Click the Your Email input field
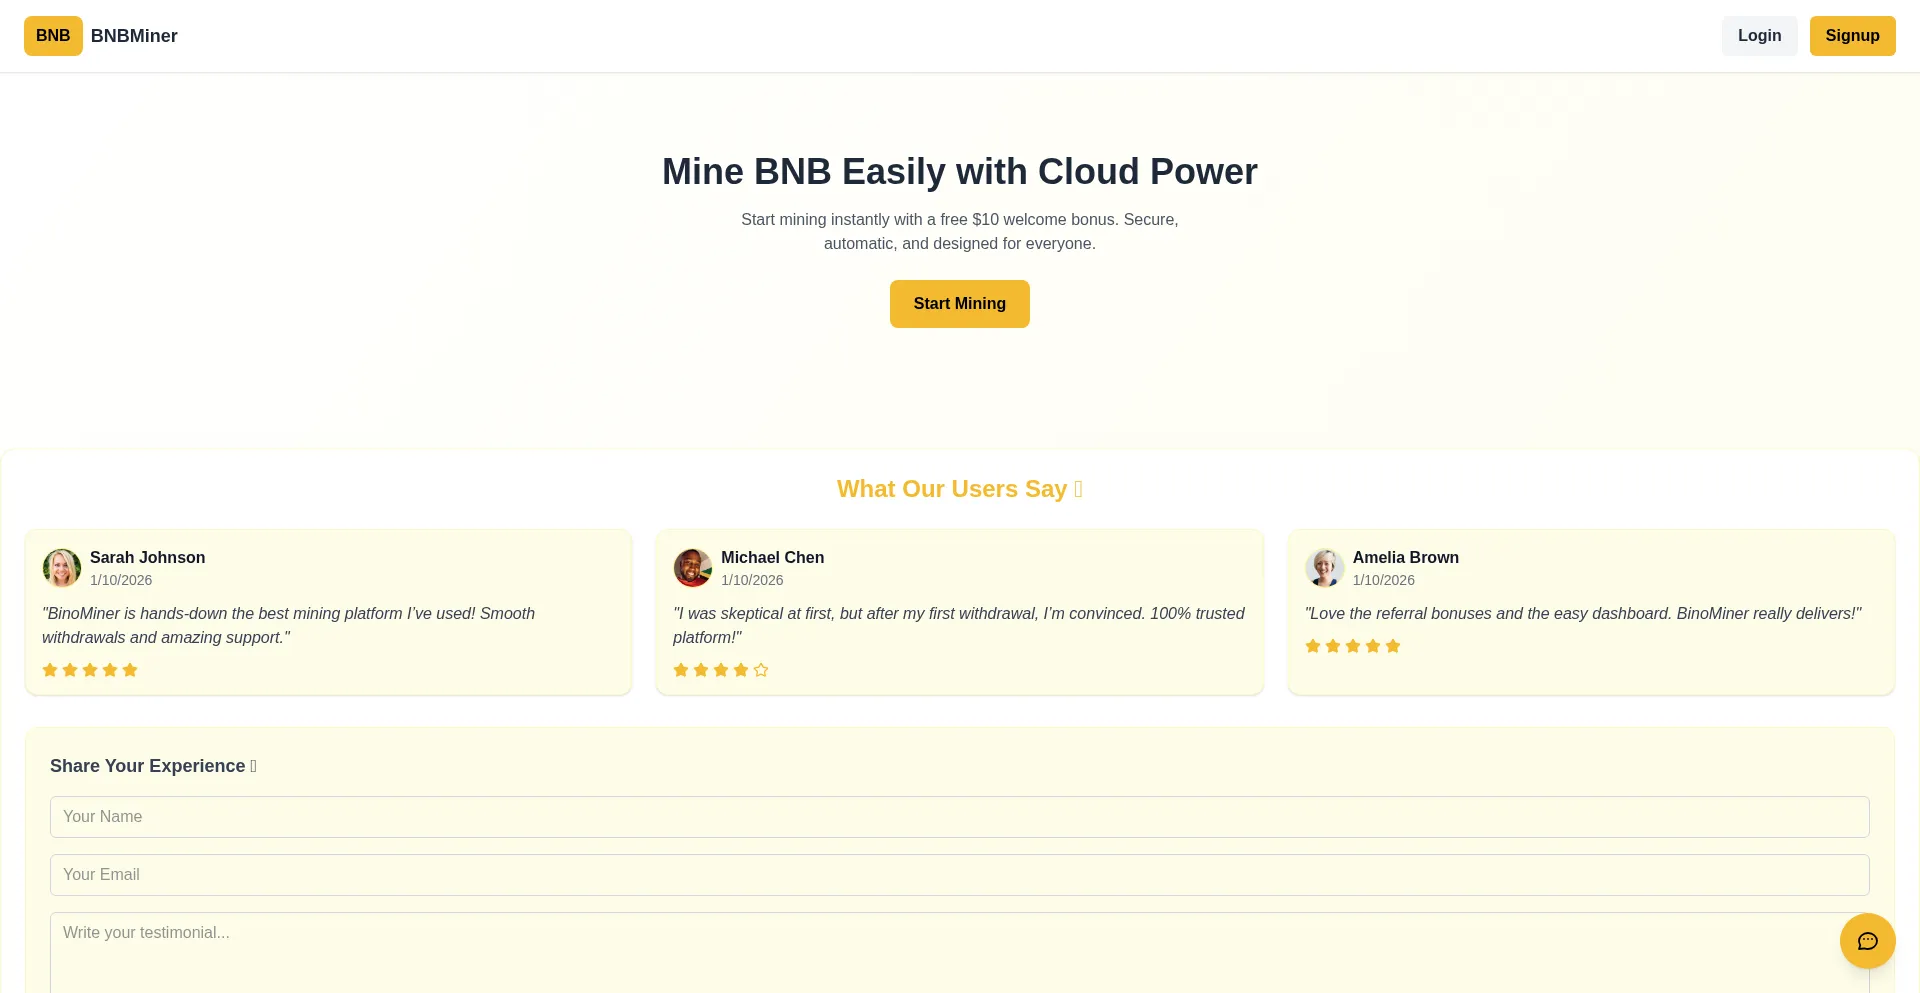 coord(959,874)
